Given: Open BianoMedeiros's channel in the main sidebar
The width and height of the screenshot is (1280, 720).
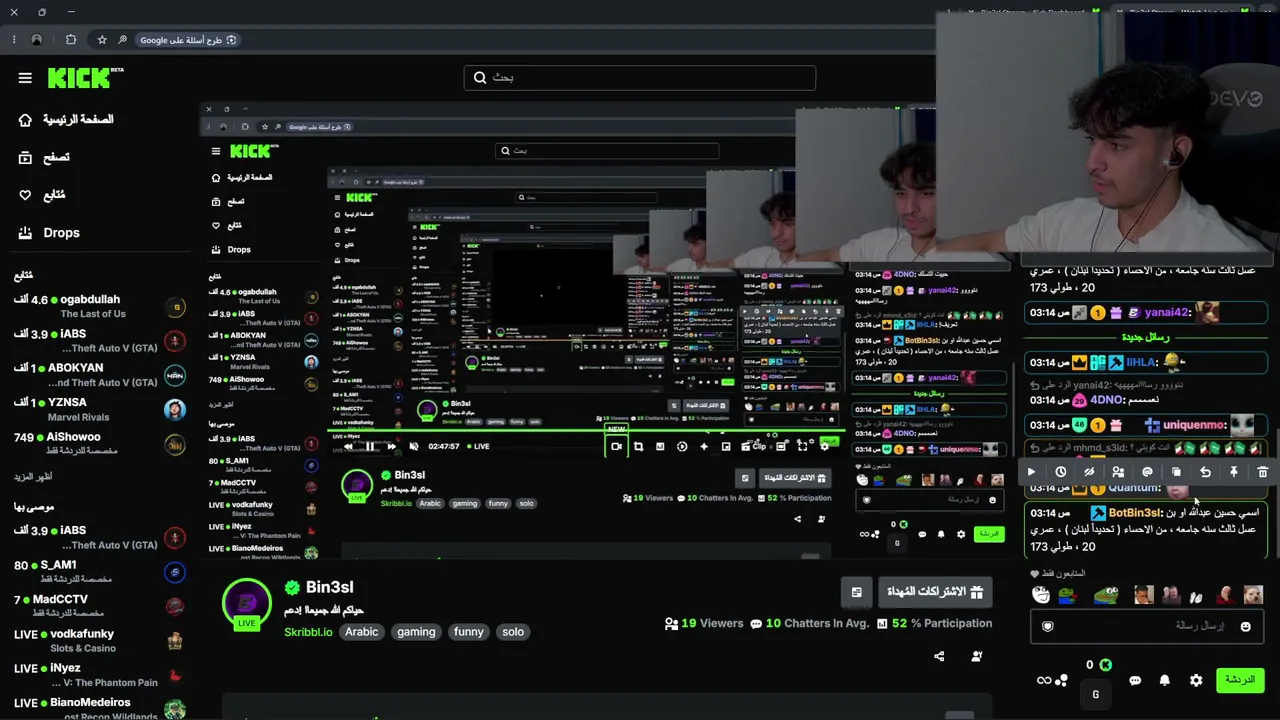Looking at the screenshot, I should tap(99, 708).
